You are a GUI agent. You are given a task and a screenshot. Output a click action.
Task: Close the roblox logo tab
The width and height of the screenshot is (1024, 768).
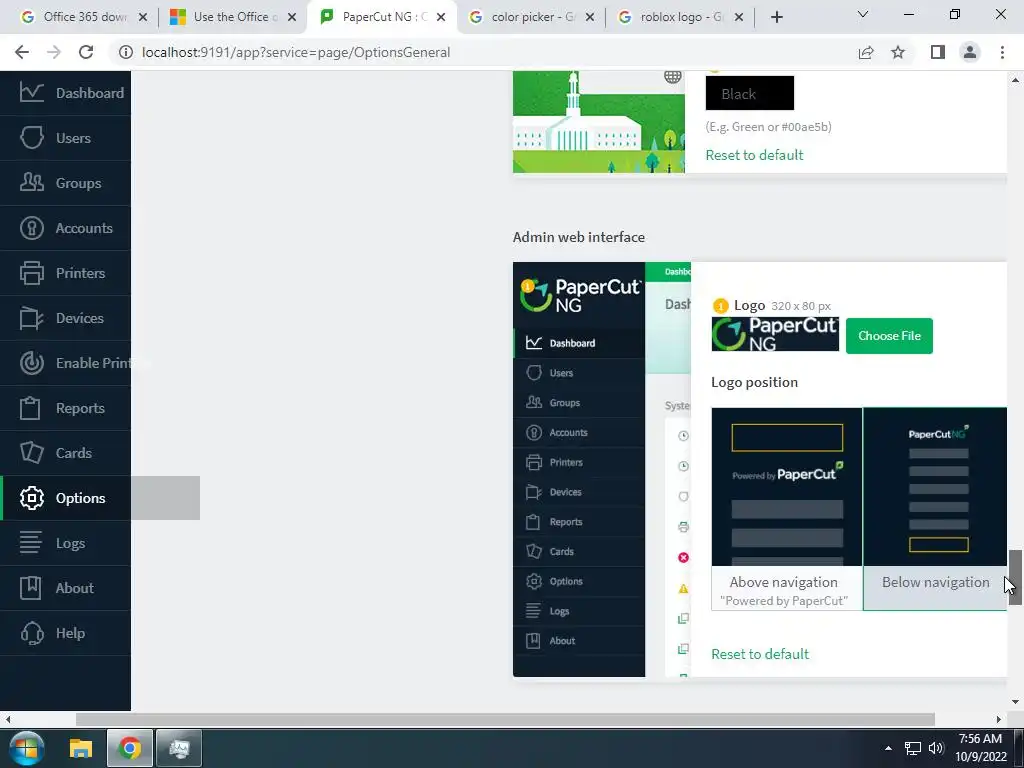pyautogui.click(x=739, y=18)
